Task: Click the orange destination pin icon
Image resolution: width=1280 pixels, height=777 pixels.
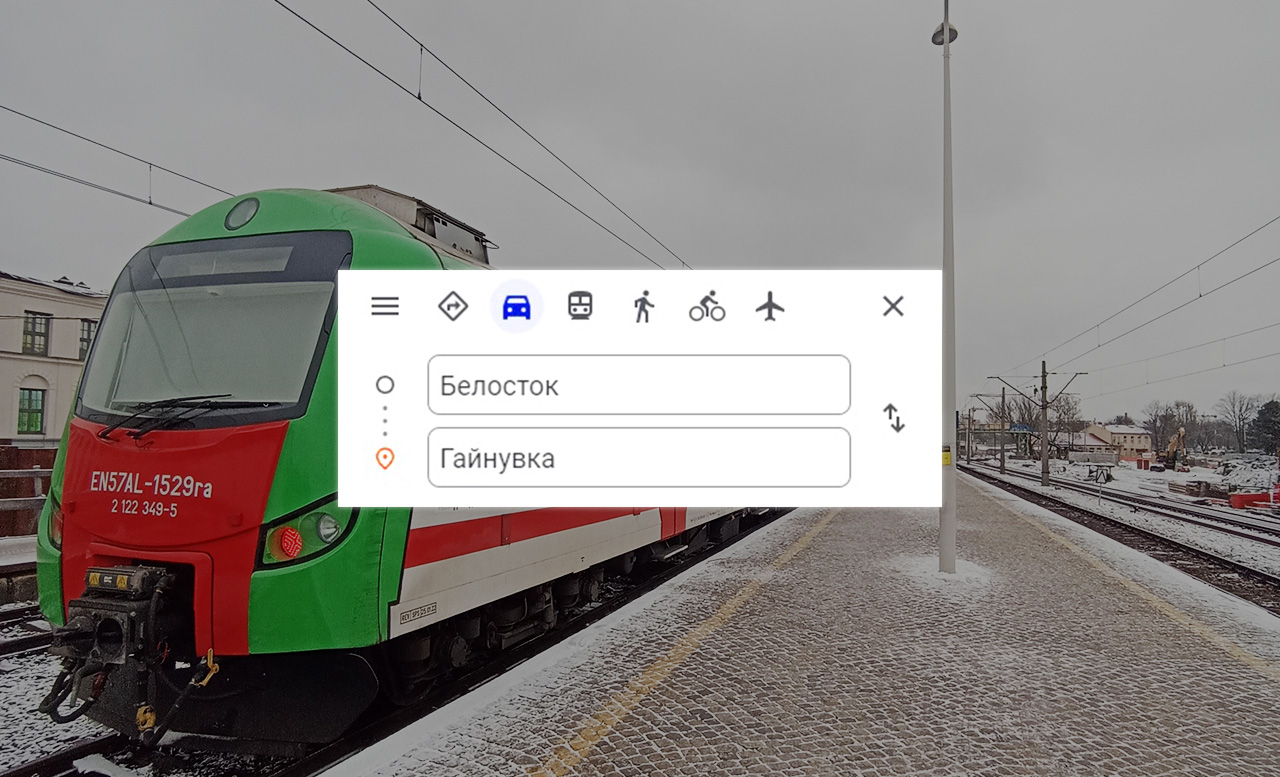Action: coord(385,458)
